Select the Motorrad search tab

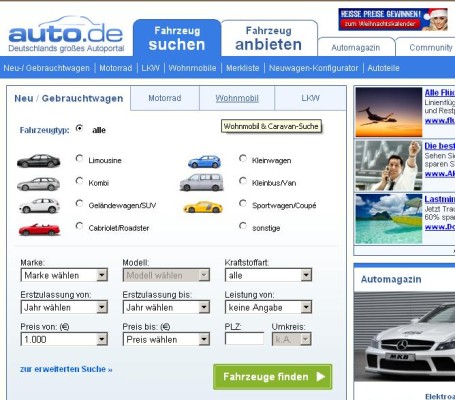(165, 98)
